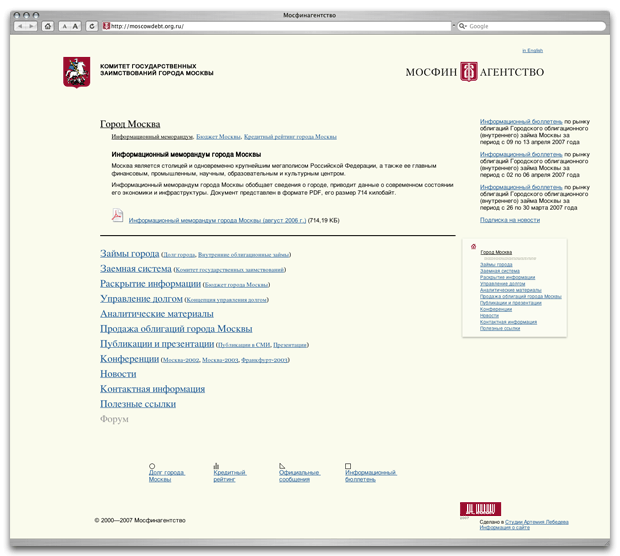The image size is (620, 556).
Task: Click Подписка на новости subscription link
Action: pos(509,220)
